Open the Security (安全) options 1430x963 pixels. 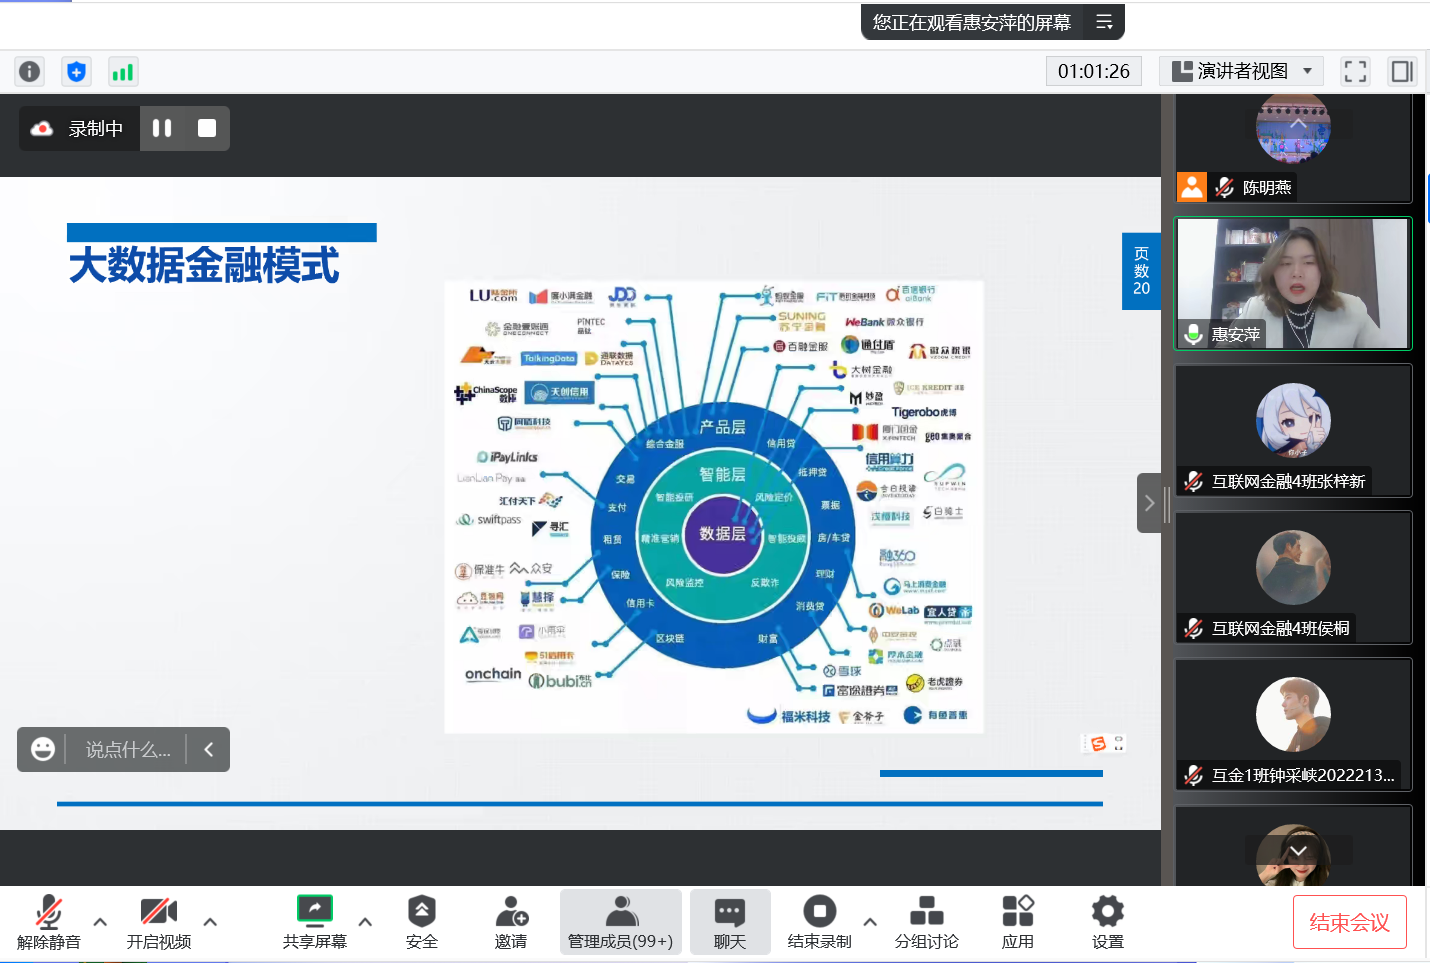click(x=421, y=922)
